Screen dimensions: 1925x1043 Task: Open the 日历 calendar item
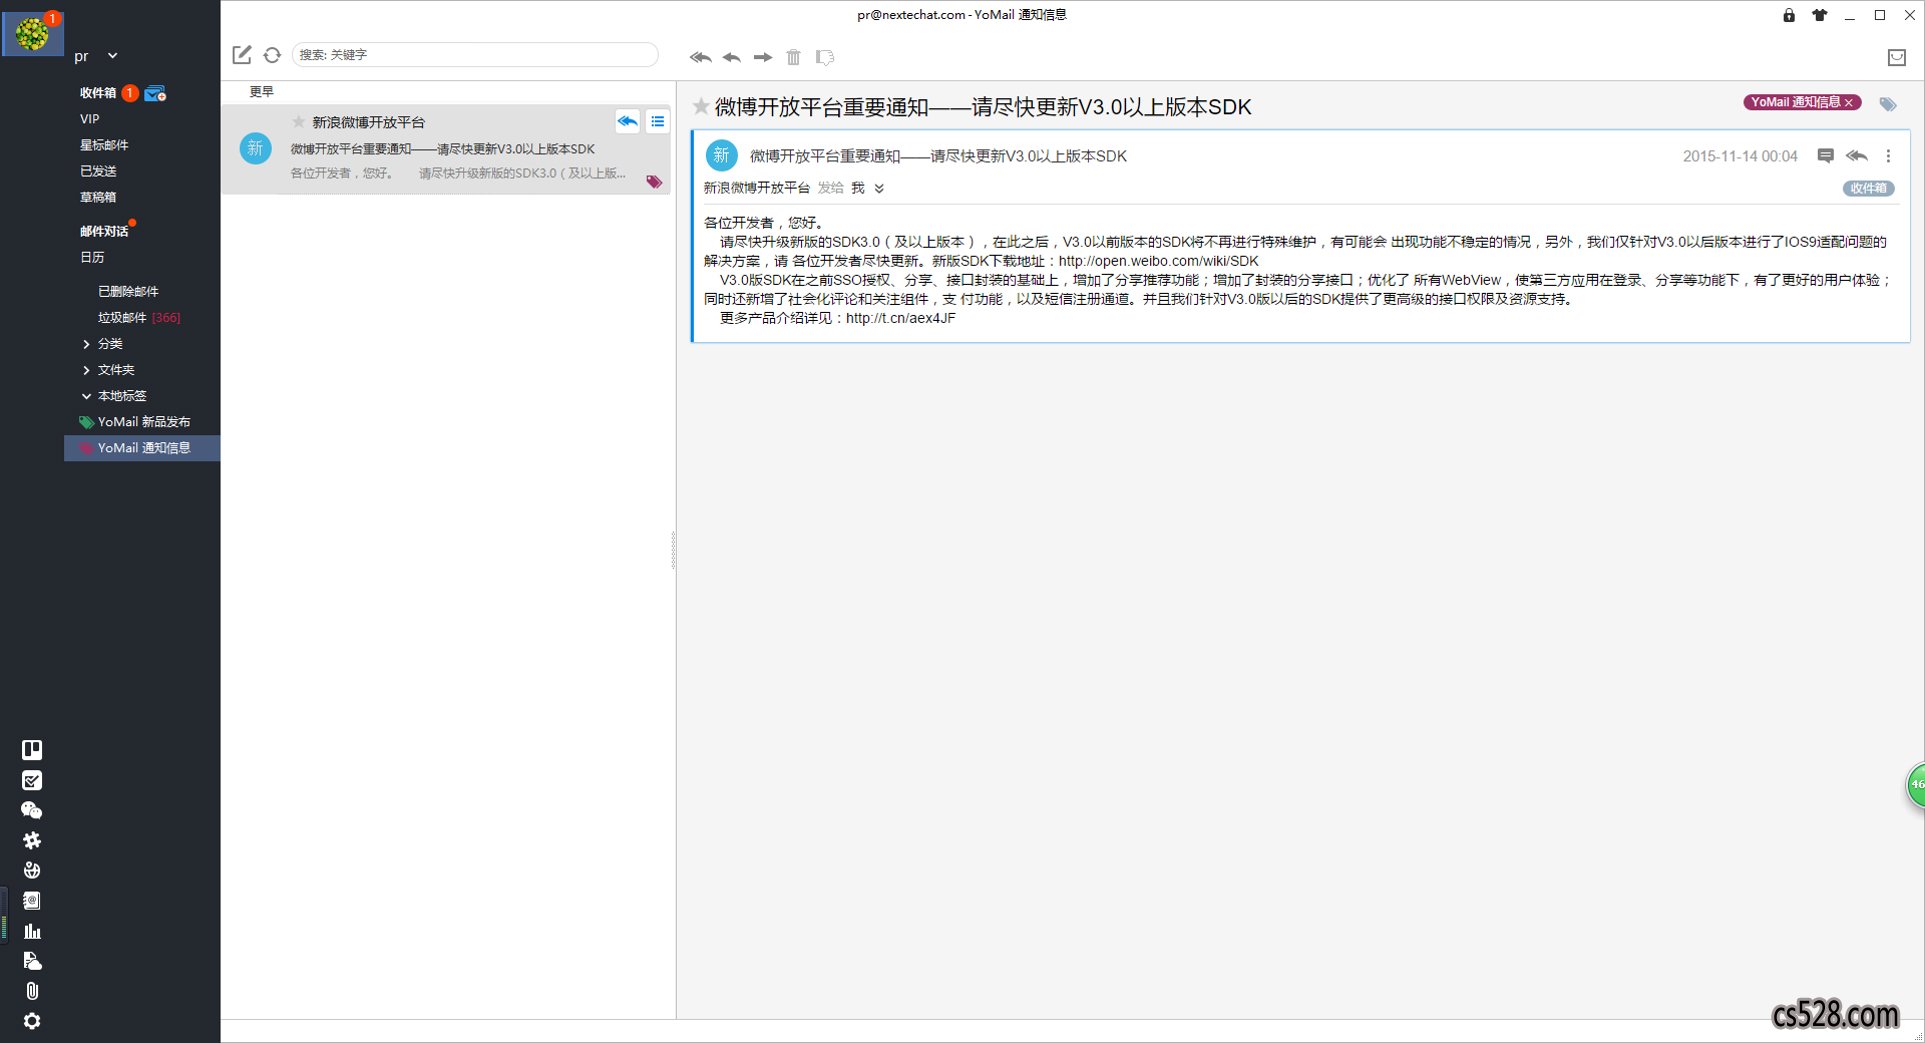click(92, 257)
